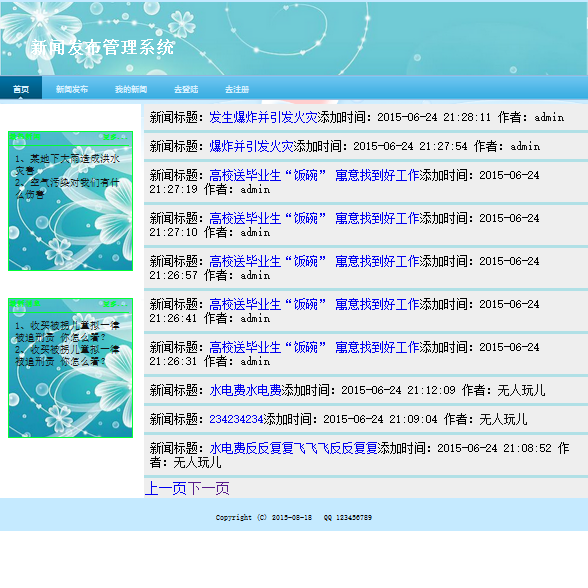Open news link 水电费水电费
This screenshot has width=588, height=588.
(x=245, y=390)
